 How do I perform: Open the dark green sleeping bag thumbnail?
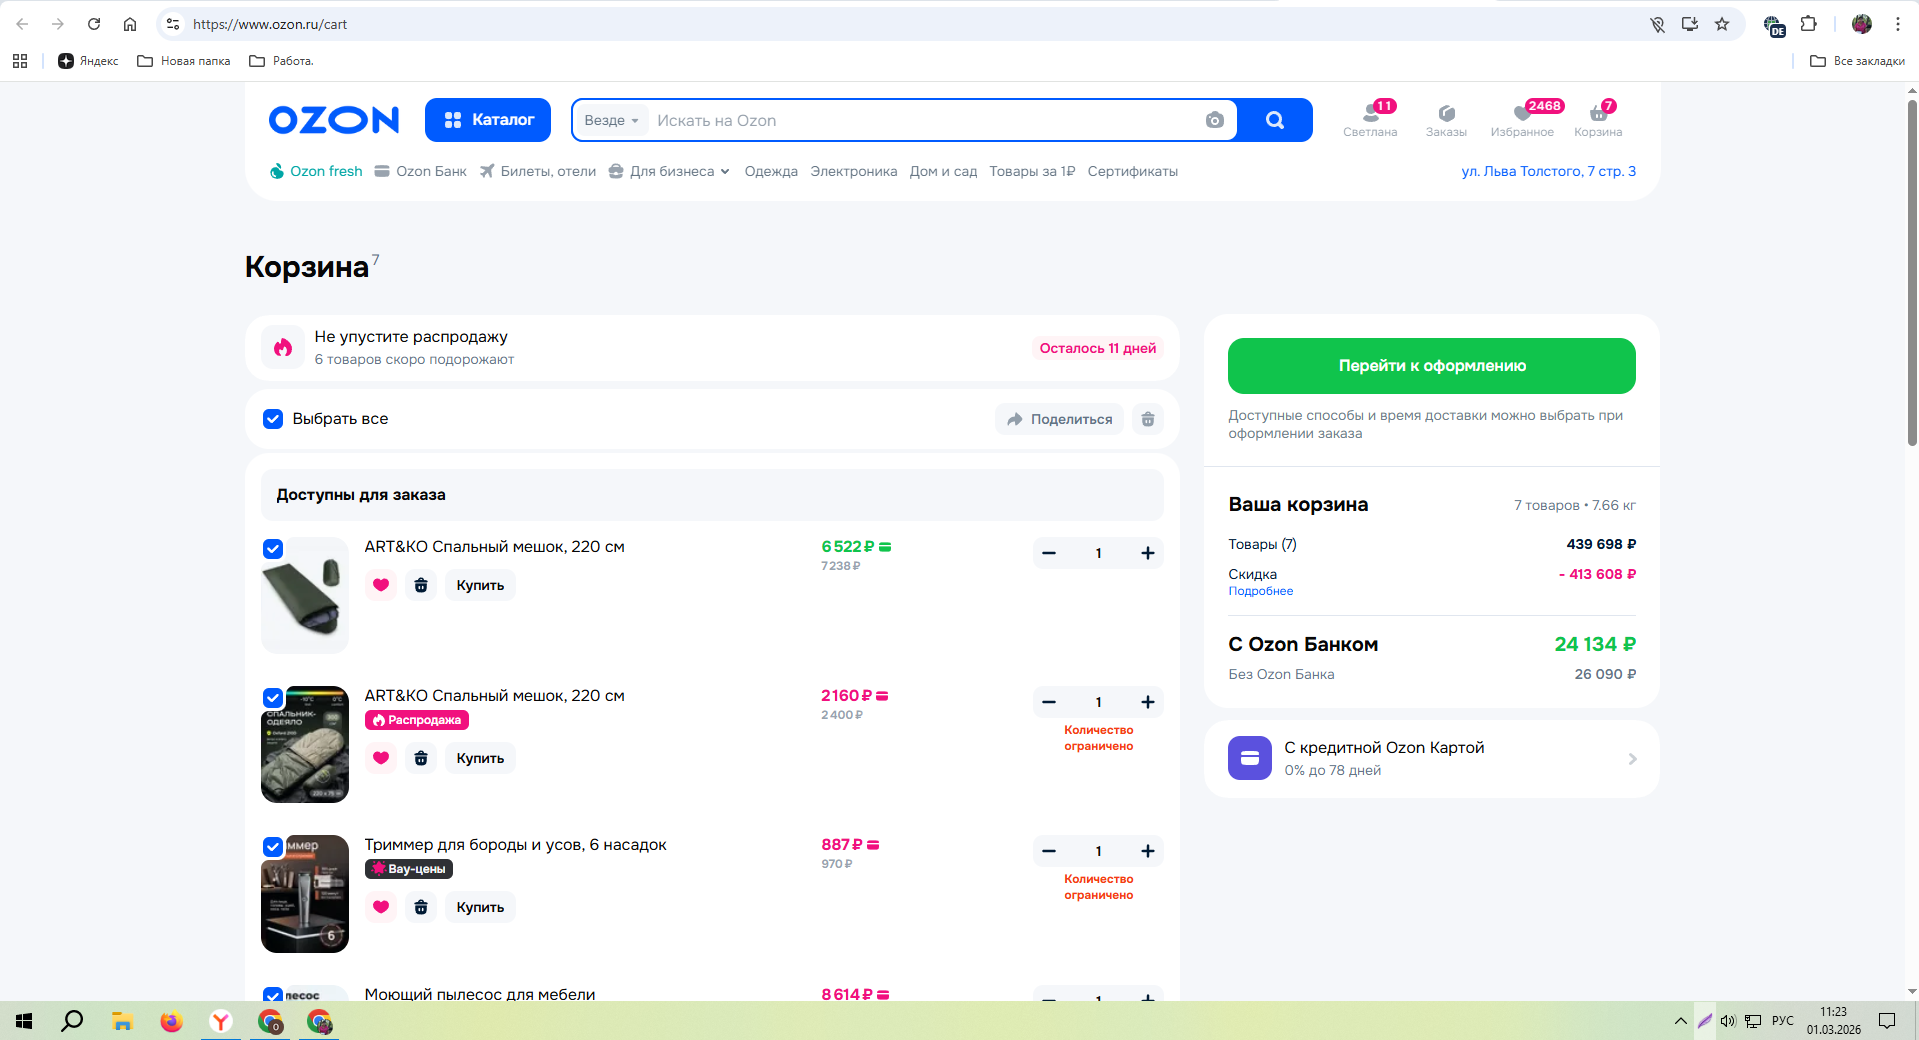coord(305,595)
